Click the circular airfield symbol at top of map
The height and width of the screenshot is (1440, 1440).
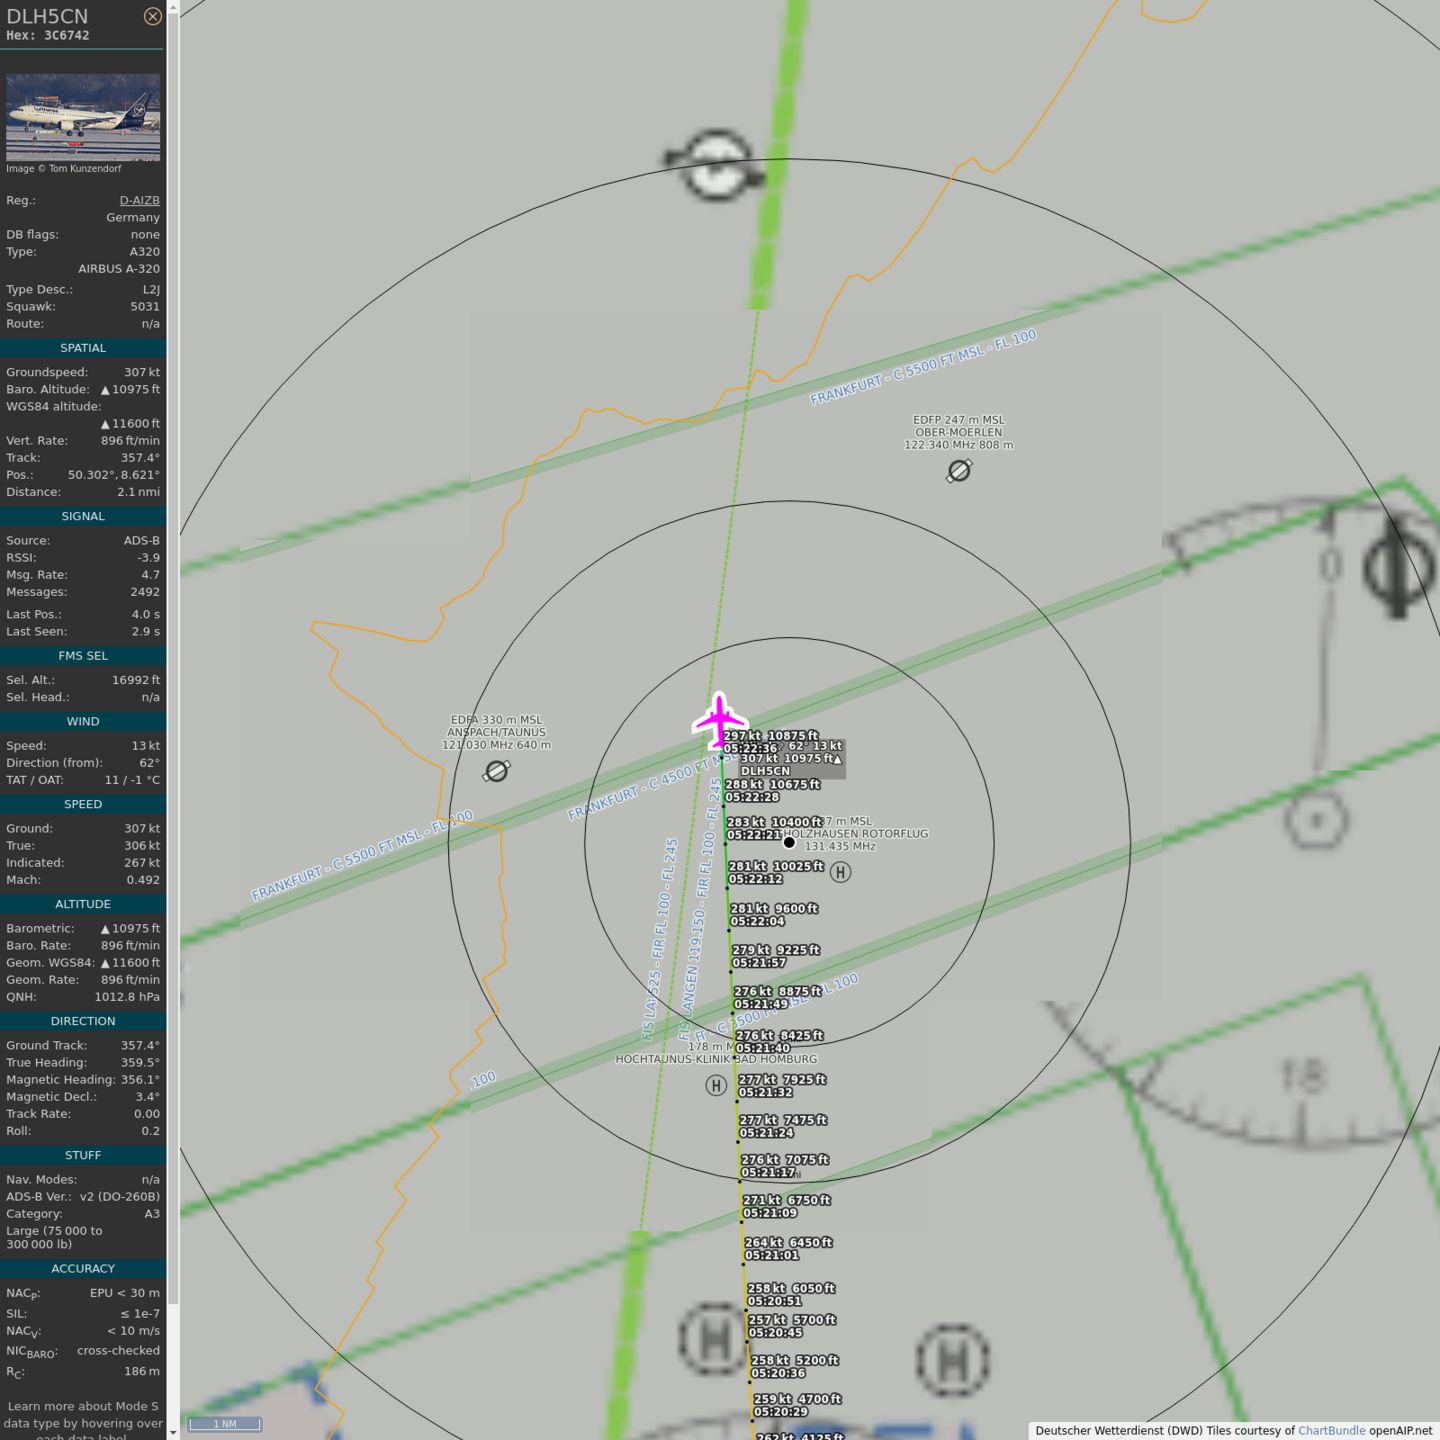716,165
